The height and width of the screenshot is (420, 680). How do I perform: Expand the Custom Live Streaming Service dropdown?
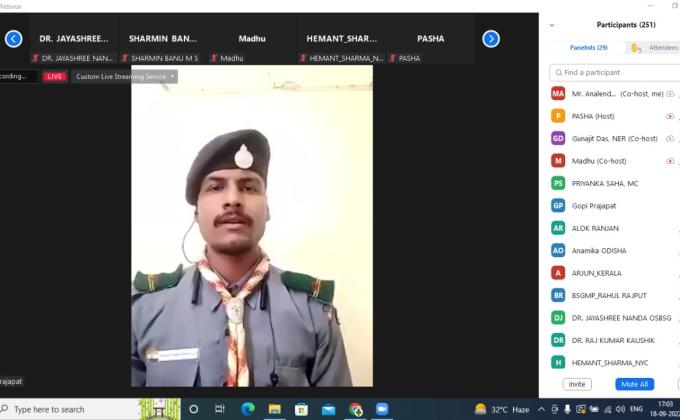coord(173,76)
